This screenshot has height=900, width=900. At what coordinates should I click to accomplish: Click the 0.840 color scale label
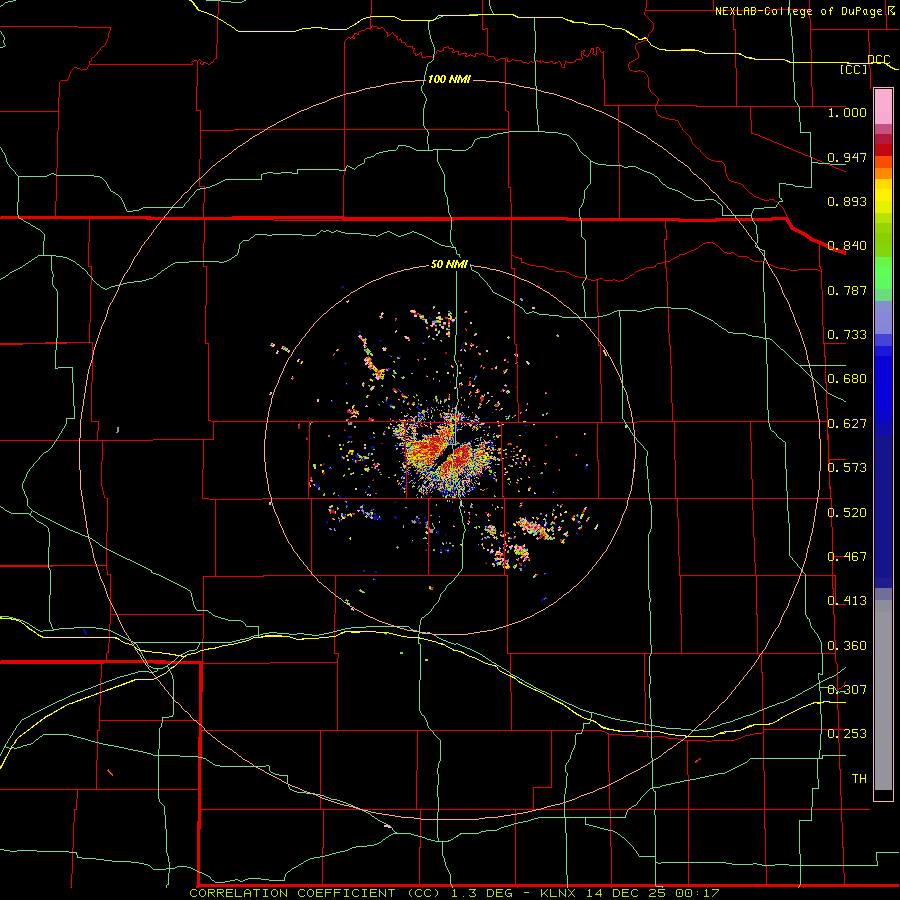[847, 246]
